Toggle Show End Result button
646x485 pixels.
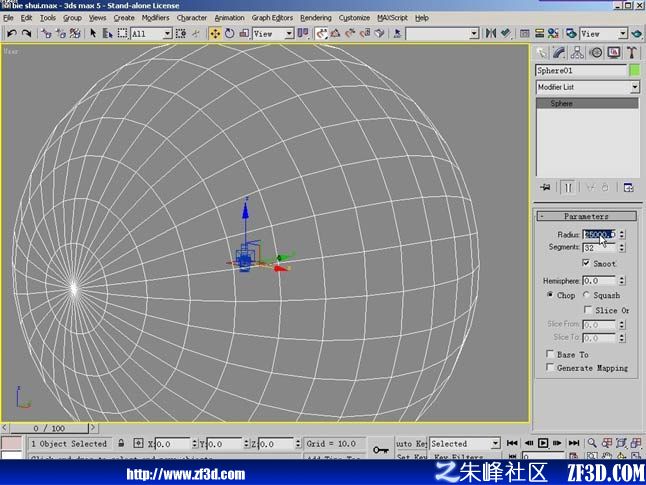click(x=568, y=187)
